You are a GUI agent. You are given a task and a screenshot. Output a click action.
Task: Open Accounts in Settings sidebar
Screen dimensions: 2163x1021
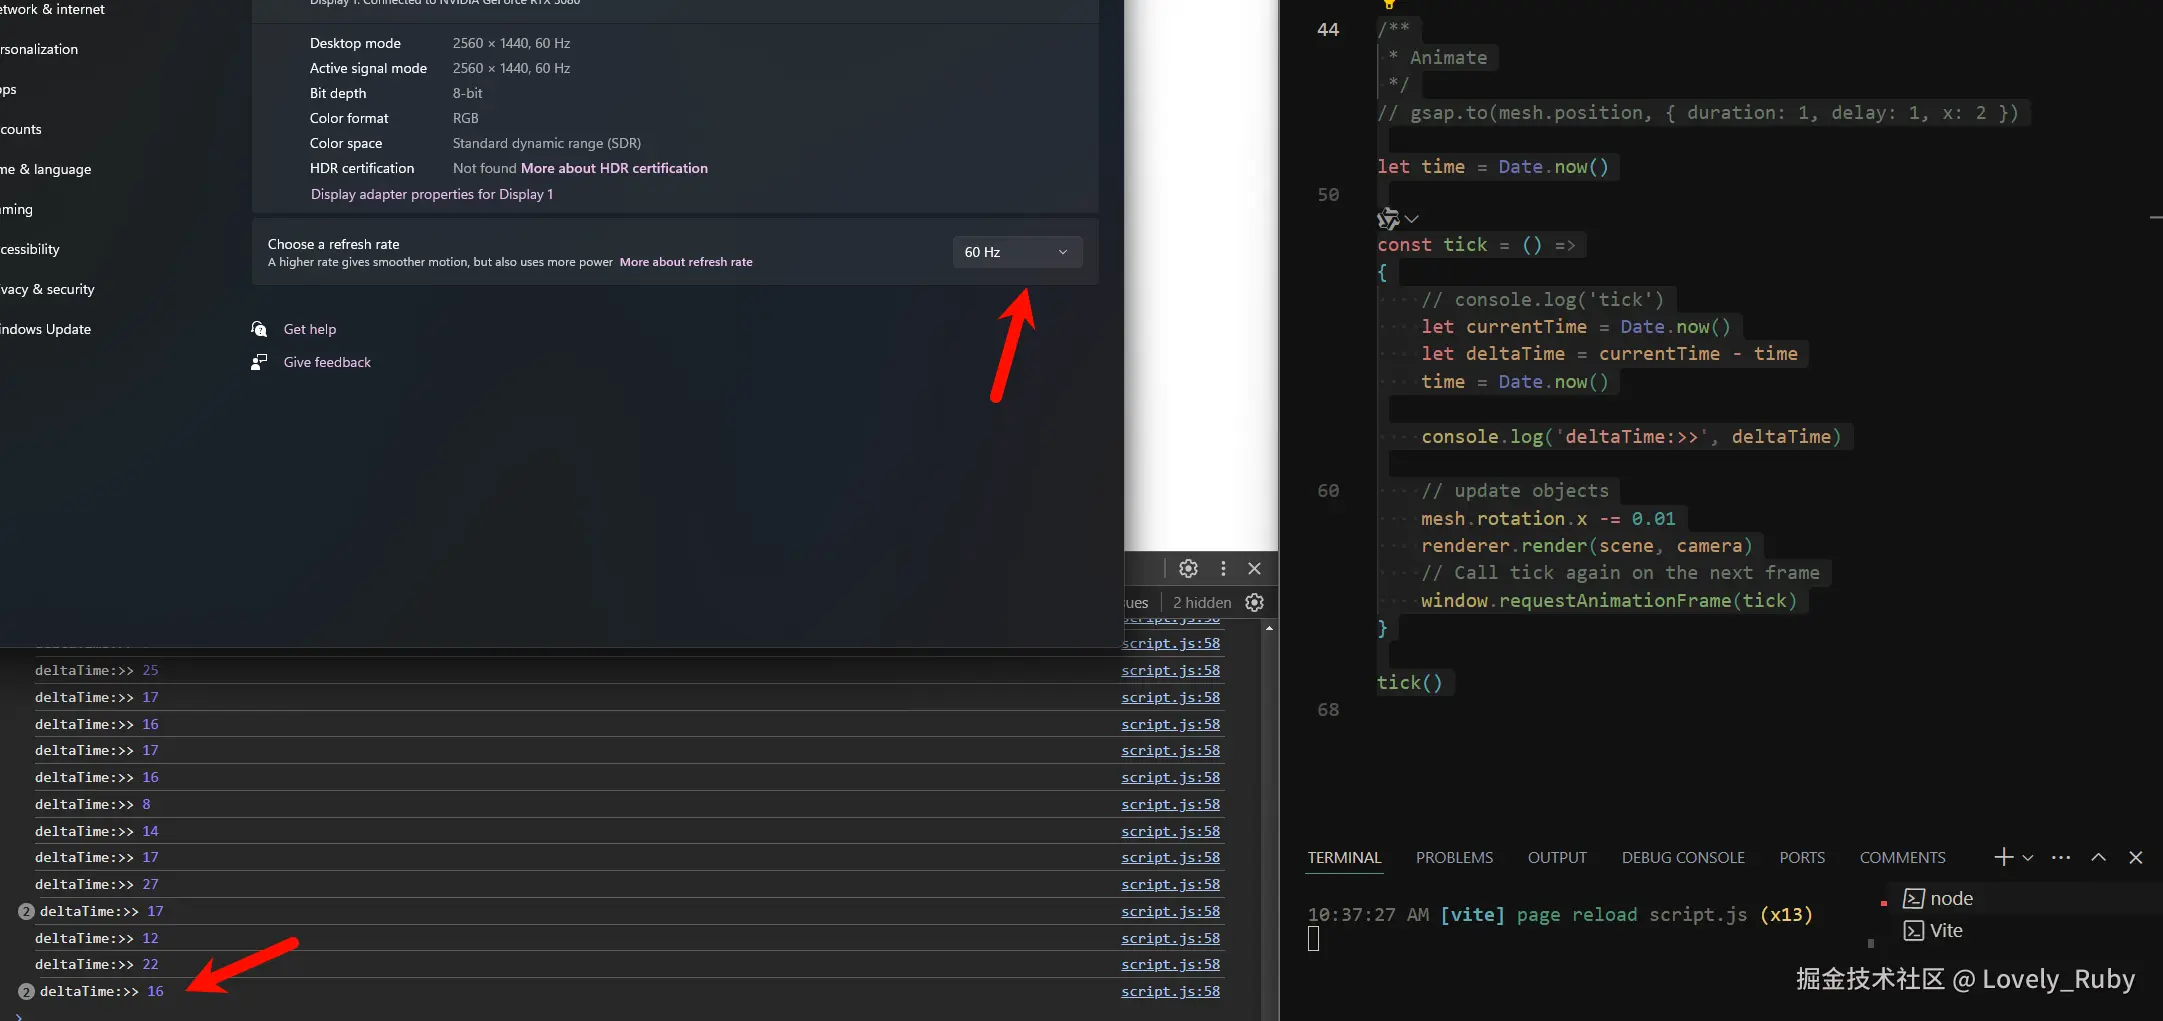(x=21, y=129)
